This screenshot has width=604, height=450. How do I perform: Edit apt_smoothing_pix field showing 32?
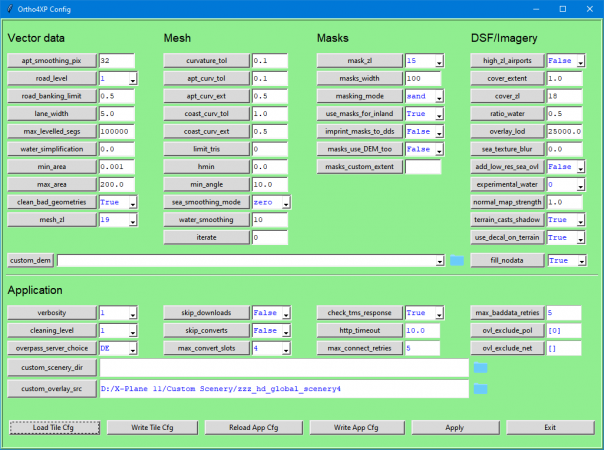(x=117, y=61)
